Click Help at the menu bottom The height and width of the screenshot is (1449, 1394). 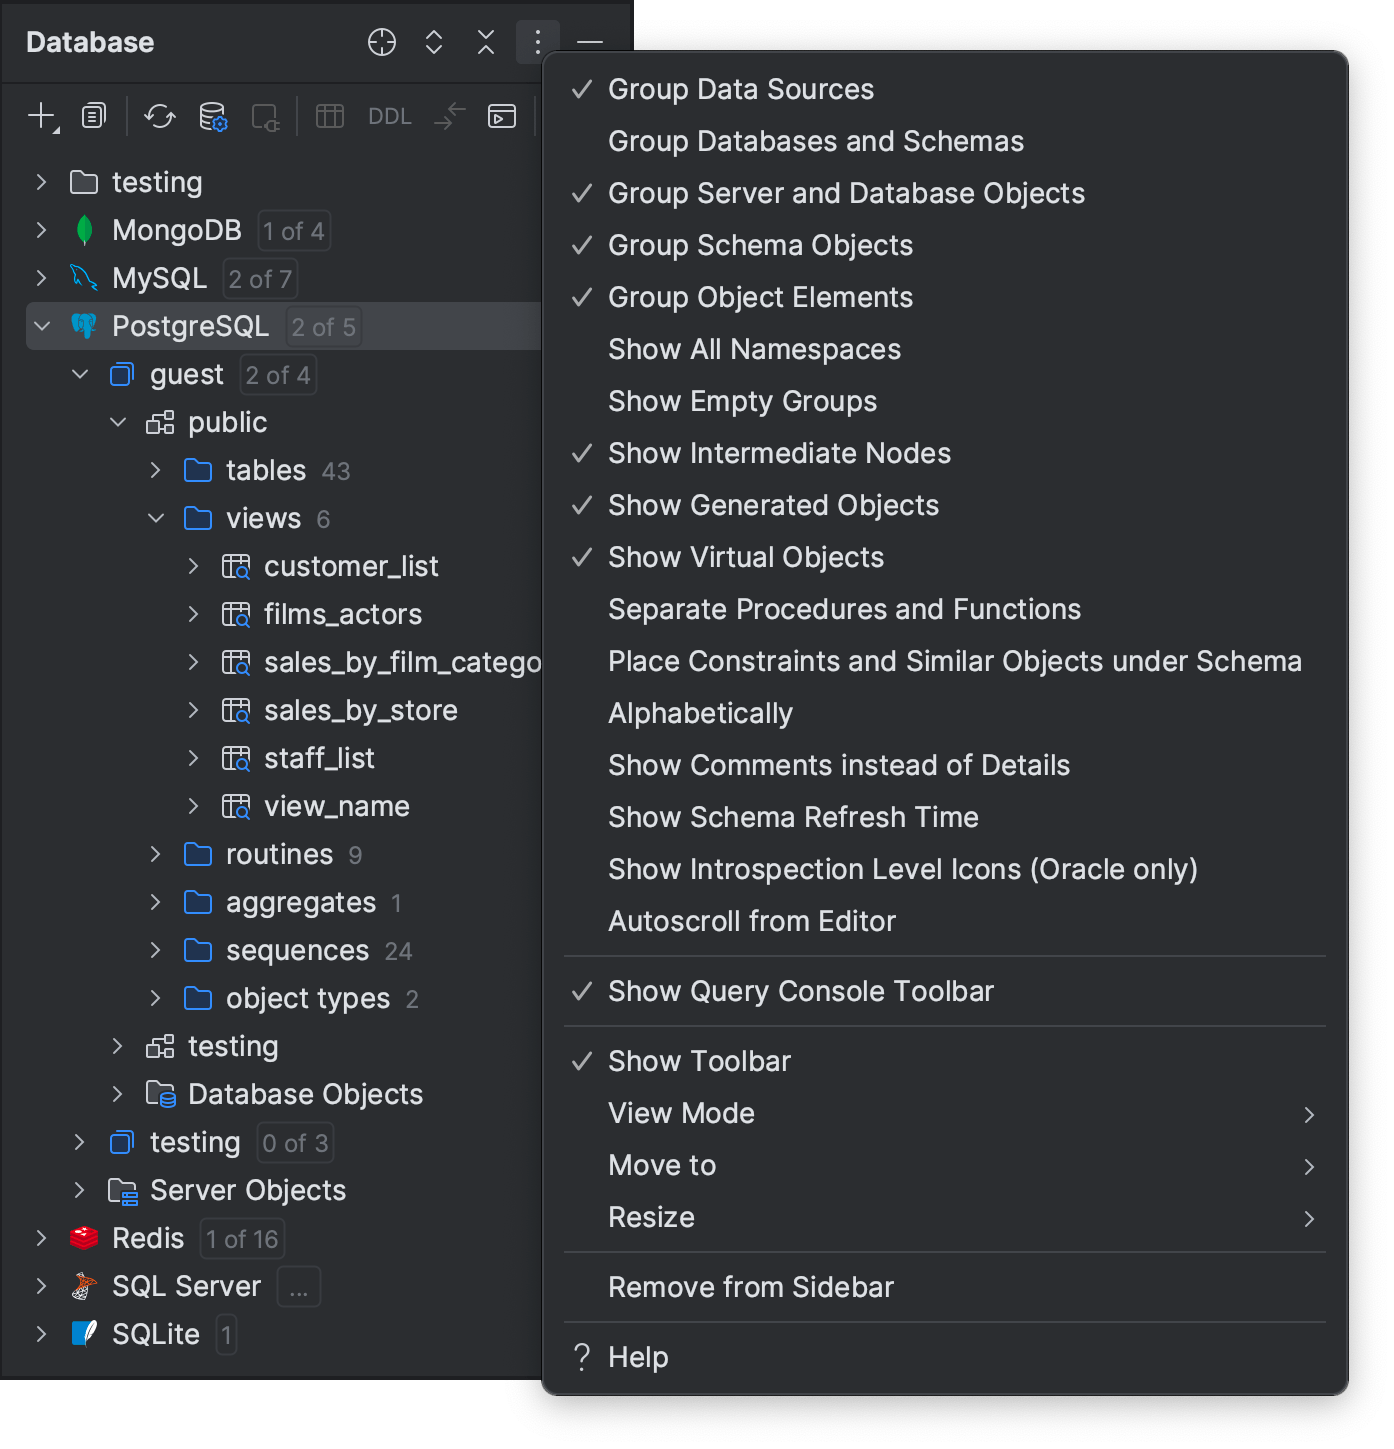click(x=639, y=1357)
